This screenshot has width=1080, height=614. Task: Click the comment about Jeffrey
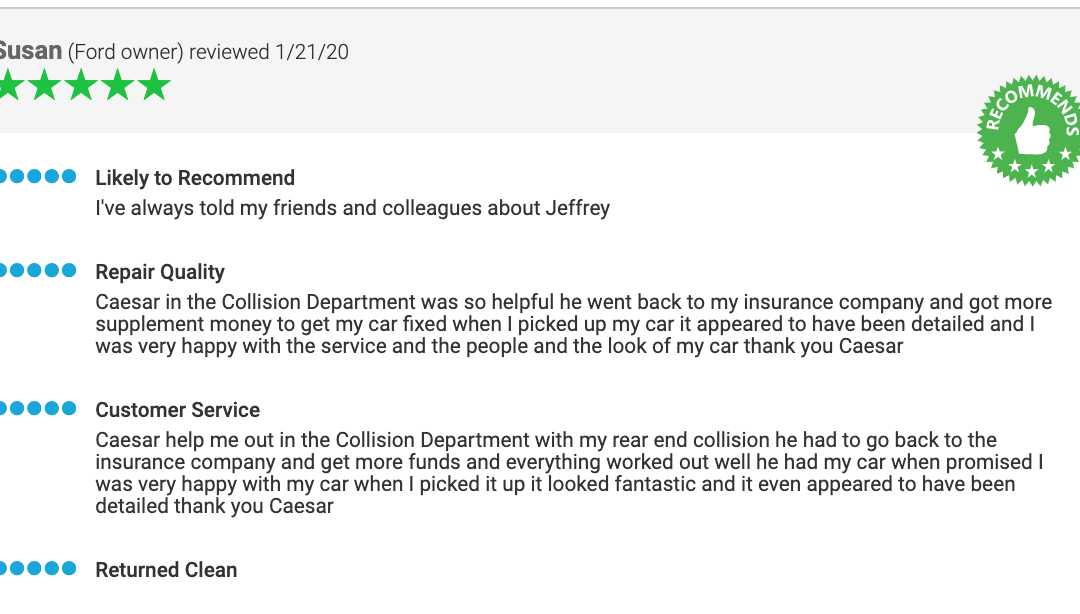click(x=353, y=208)
